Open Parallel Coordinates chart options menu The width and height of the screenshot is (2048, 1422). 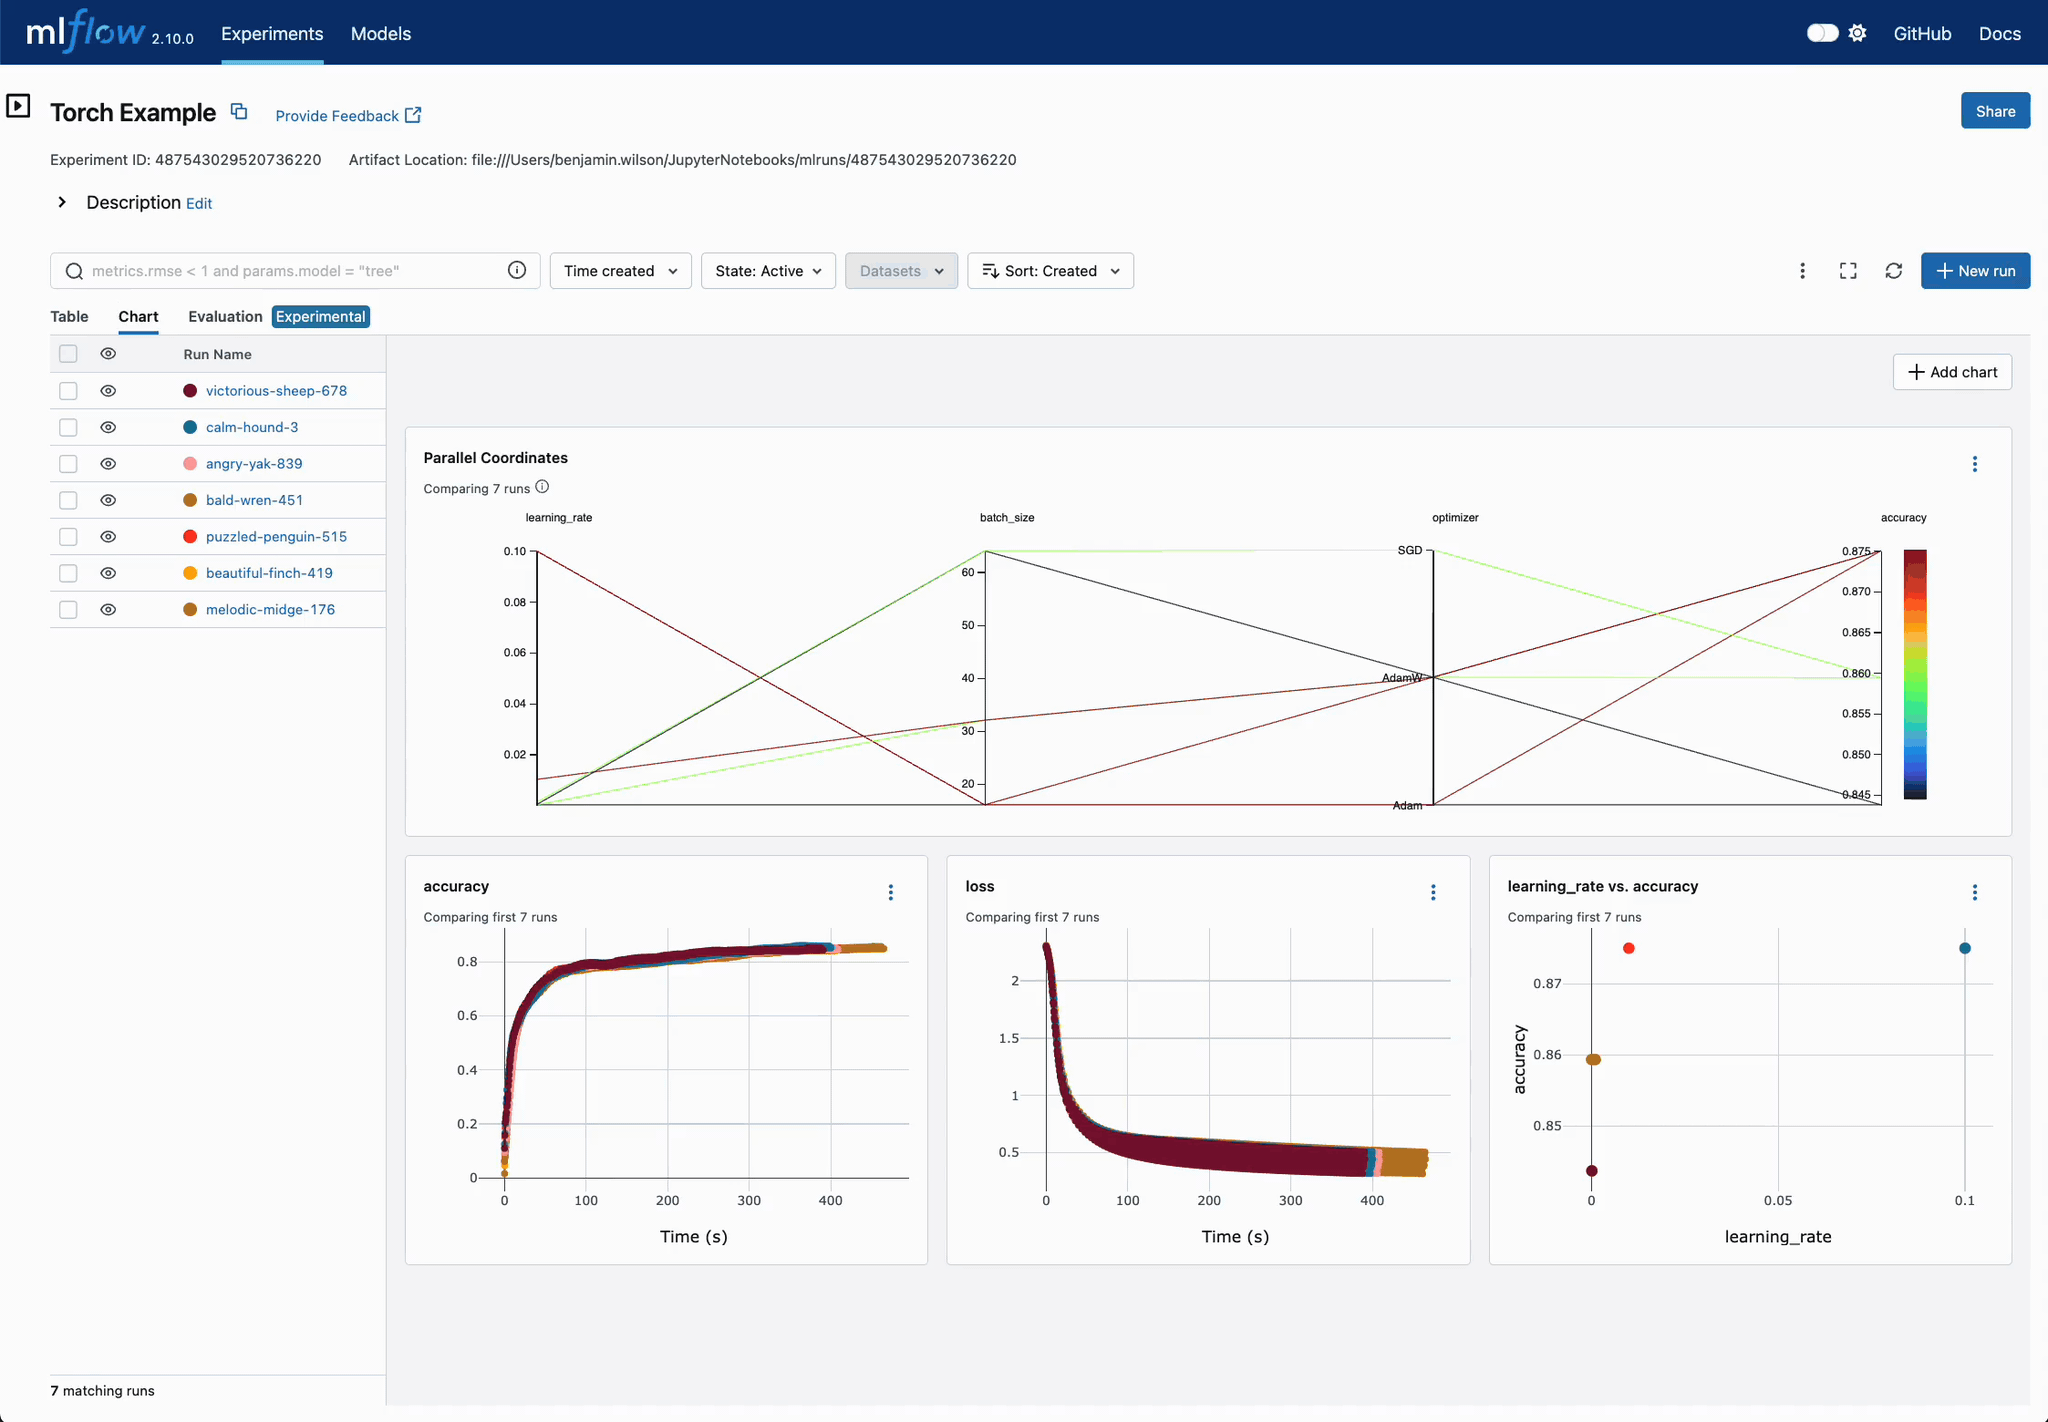point(1974,464)
